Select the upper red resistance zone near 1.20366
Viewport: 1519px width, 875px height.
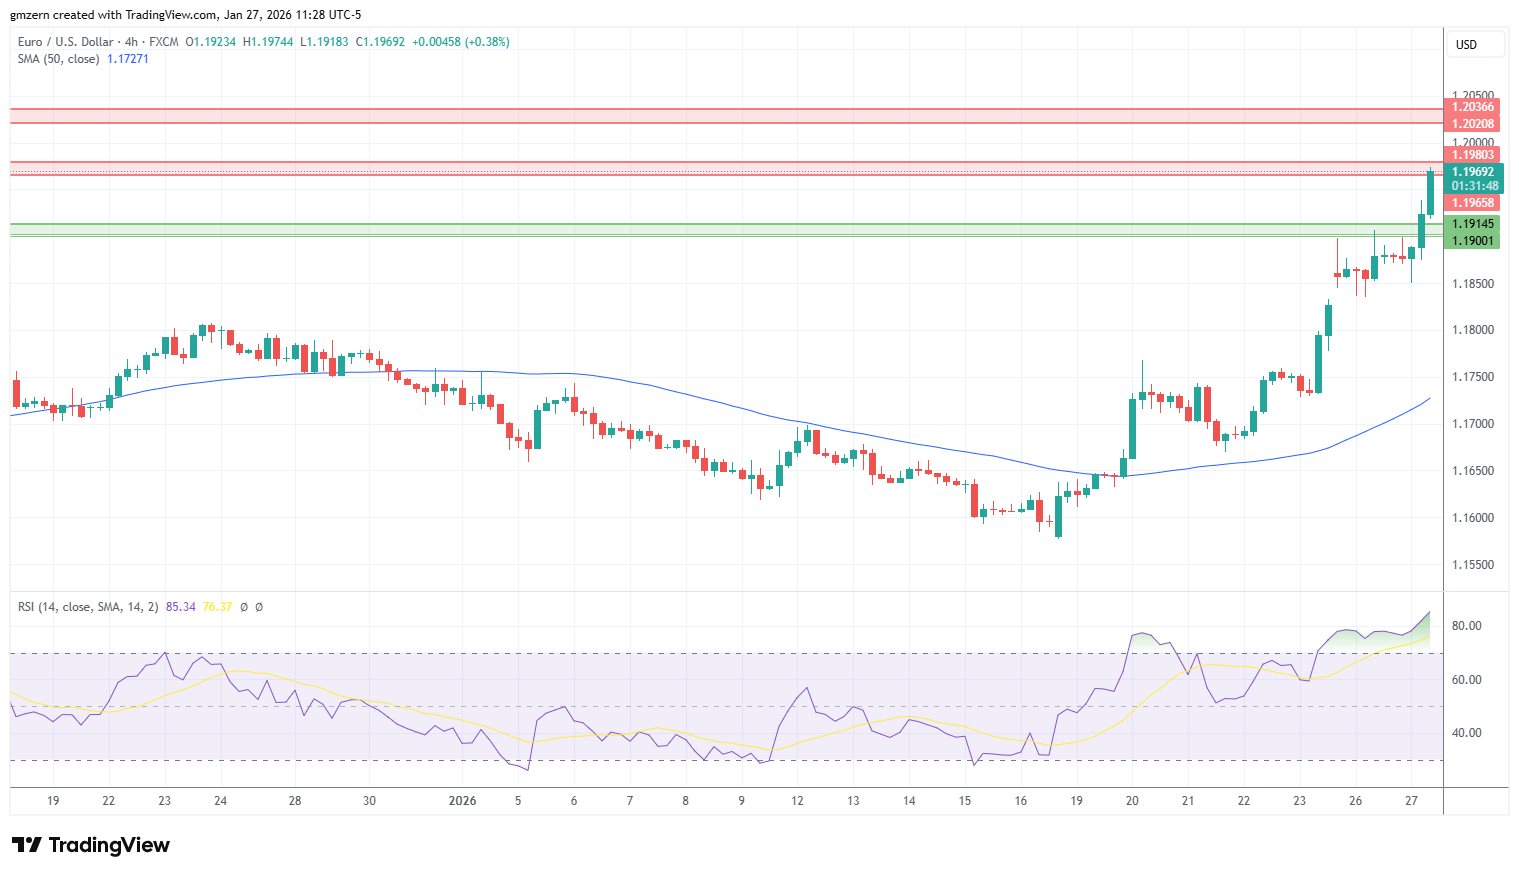point(727,116)
